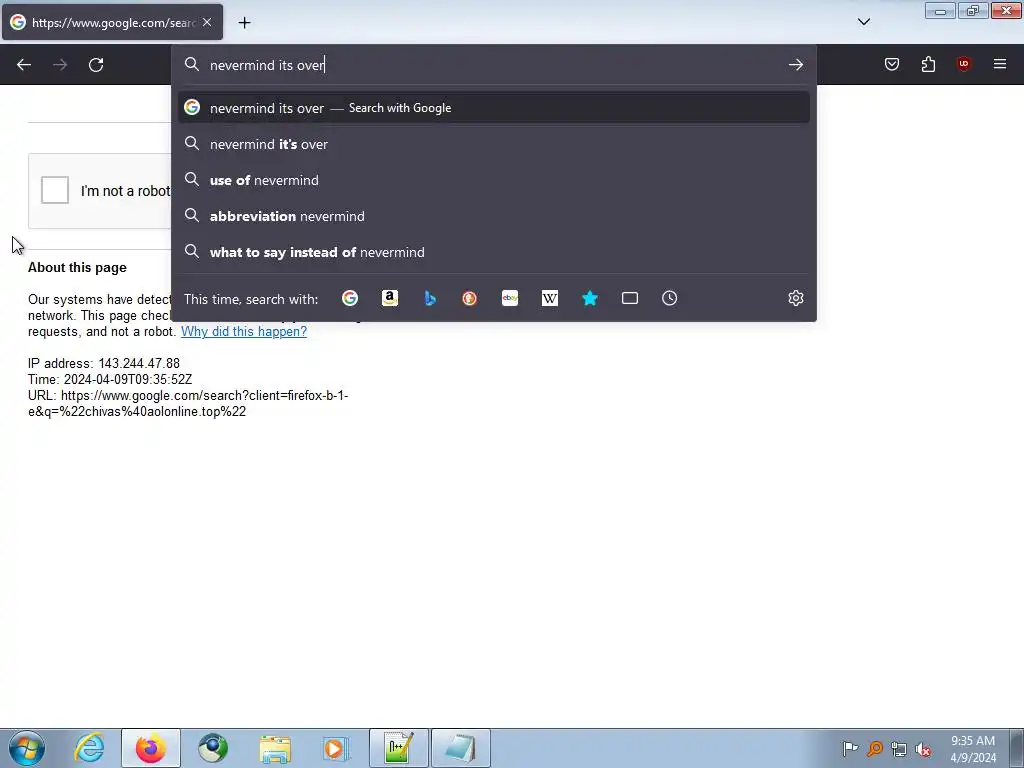Screen dimensions: 1024x768
Task: Open a new tab with plus button
Action: (244, 23)
